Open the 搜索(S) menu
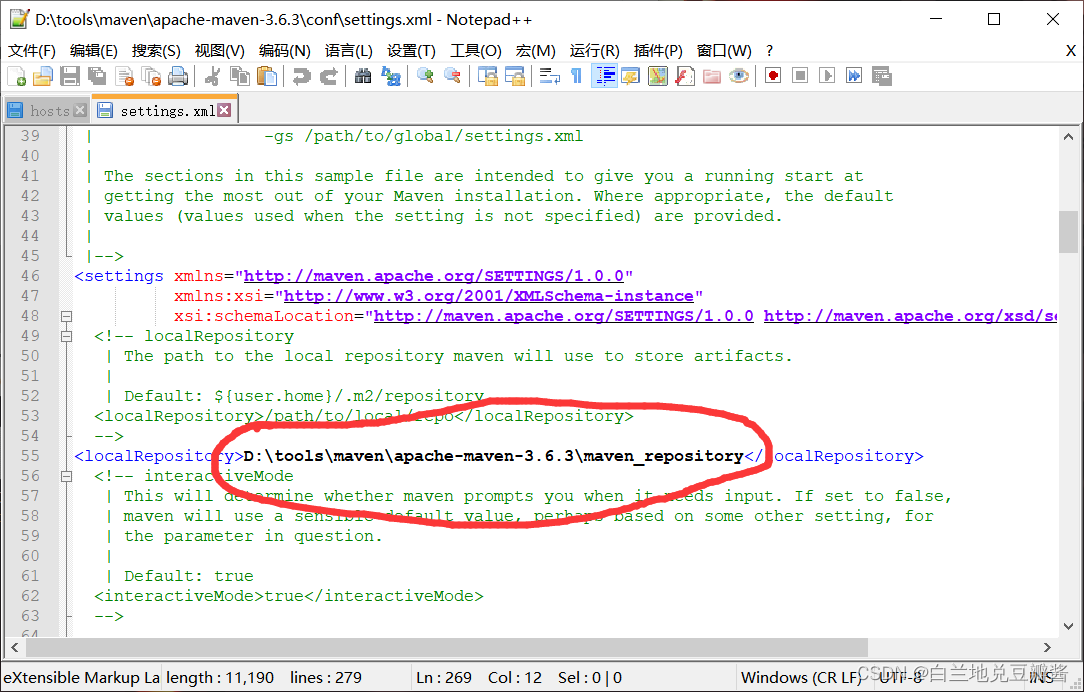Viewport: 1084px width, 692px height. pos(156,50)
